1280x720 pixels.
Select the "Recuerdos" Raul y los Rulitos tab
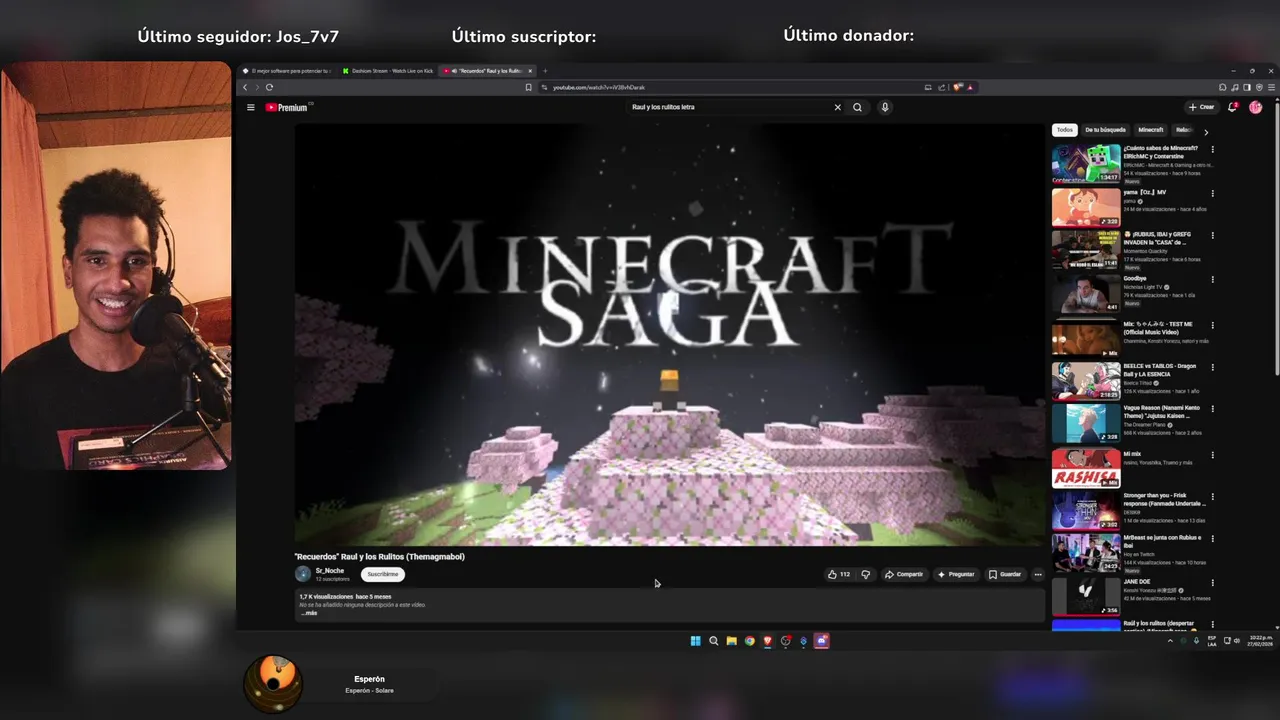pyautogui.click(x=485, y=71)
